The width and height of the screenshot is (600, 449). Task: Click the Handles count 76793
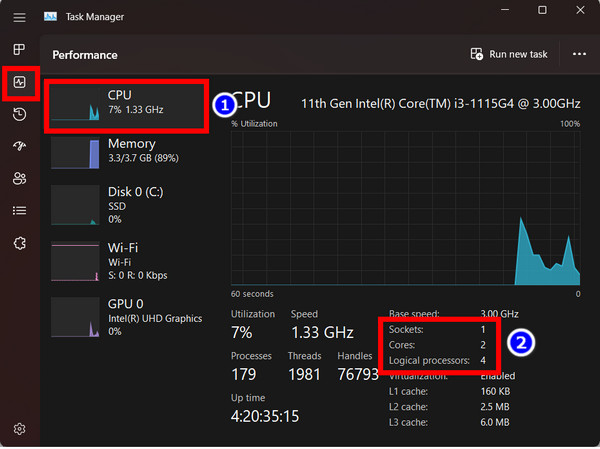(x=358, y=374)
